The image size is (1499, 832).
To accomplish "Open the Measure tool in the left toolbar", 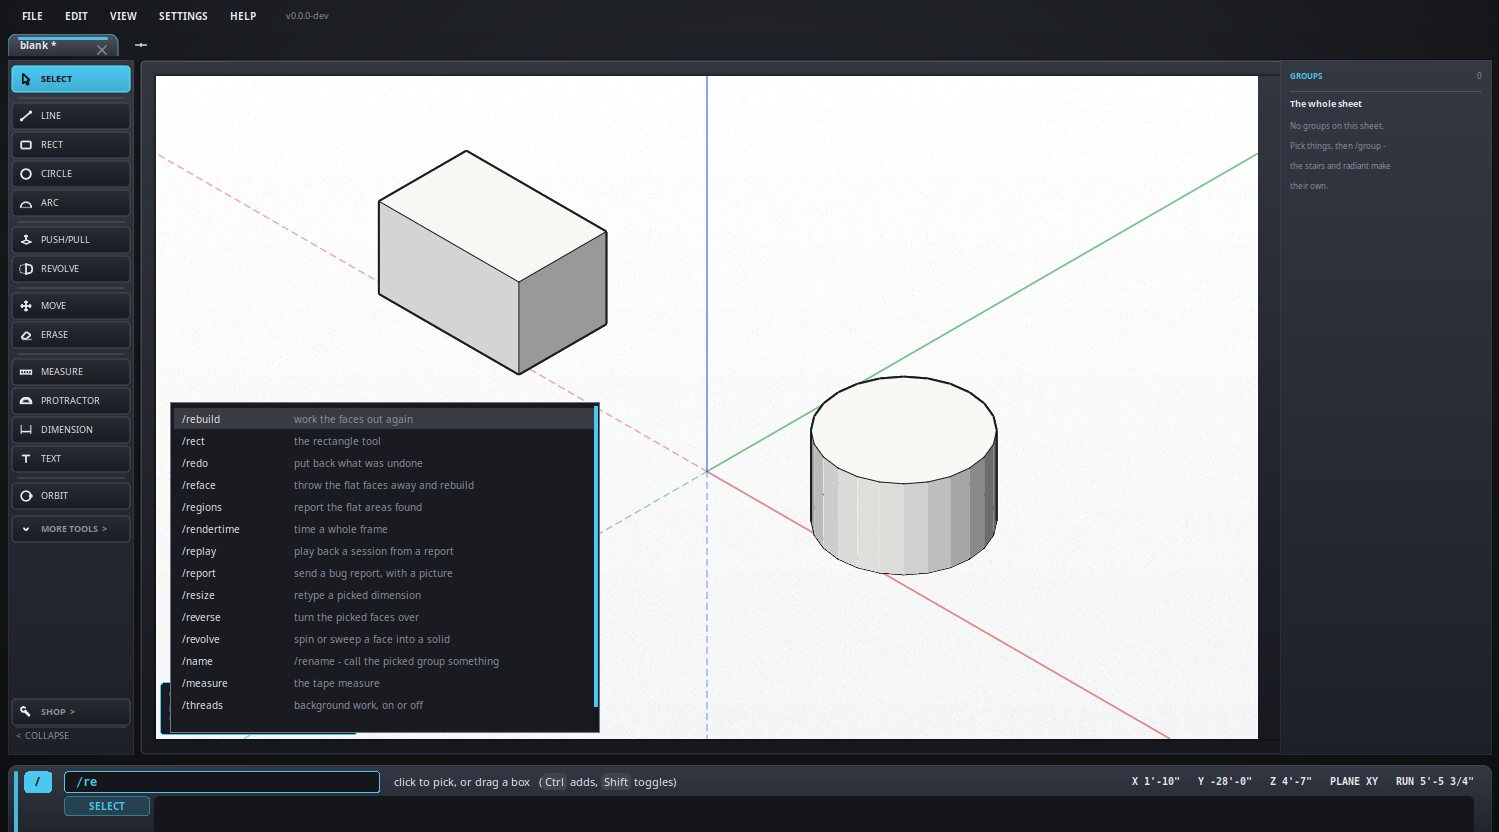I will [71, 372].
